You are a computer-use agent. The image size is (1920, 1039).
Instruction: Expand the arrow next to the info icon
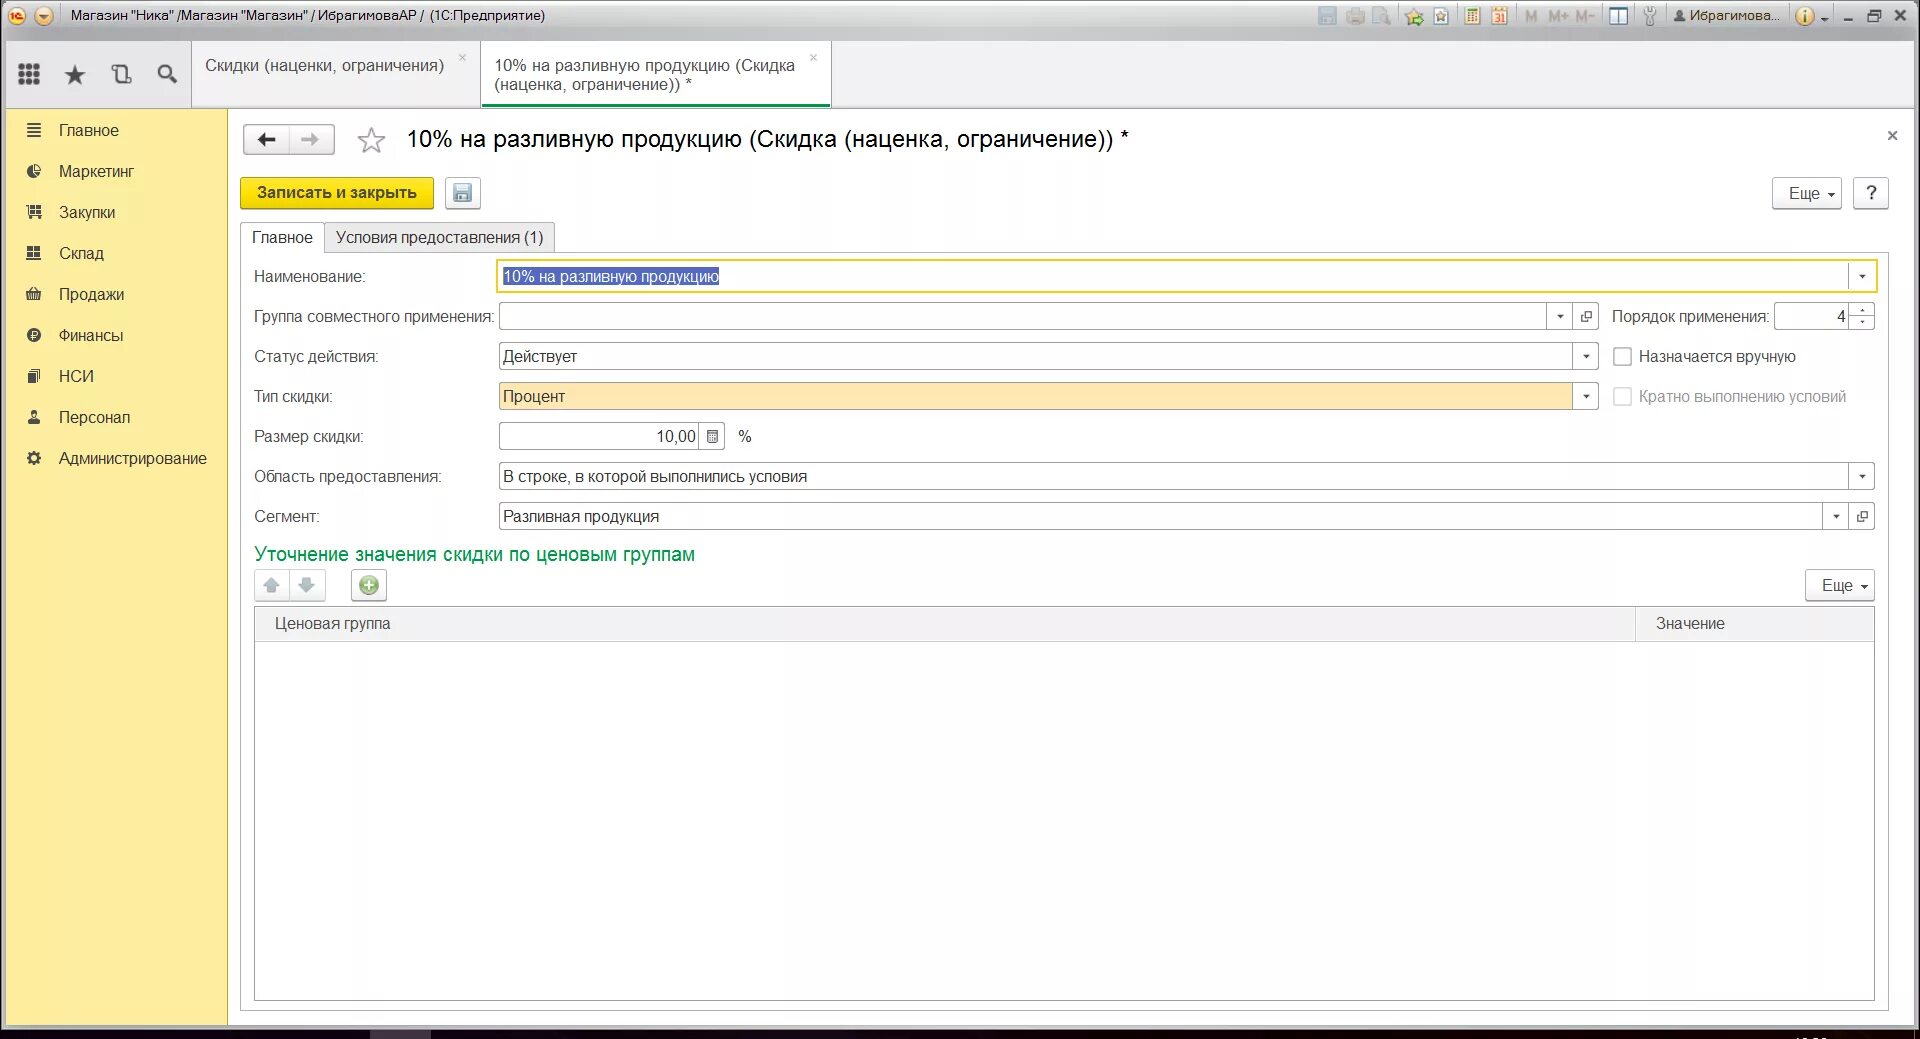pos(1825,17)
